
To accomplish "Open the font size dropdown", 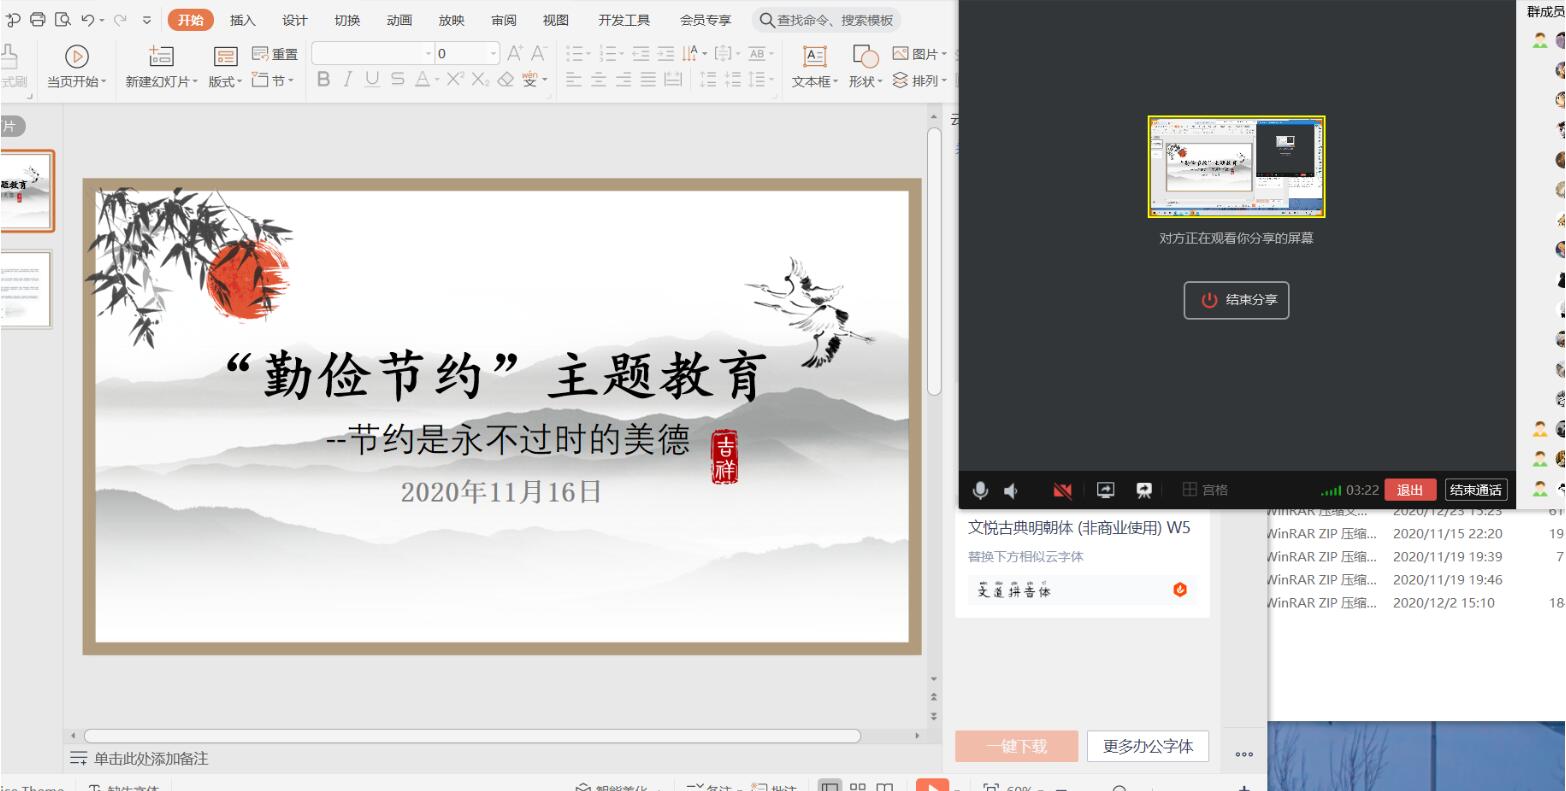I will [493, 54].
